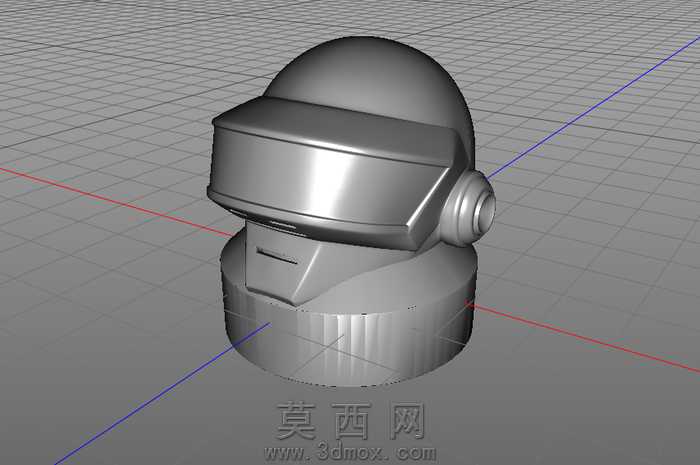The width and height of the screenshot is (700, 465).
Task: Click the angled chin guard of helmet
Action: (286, 263)
